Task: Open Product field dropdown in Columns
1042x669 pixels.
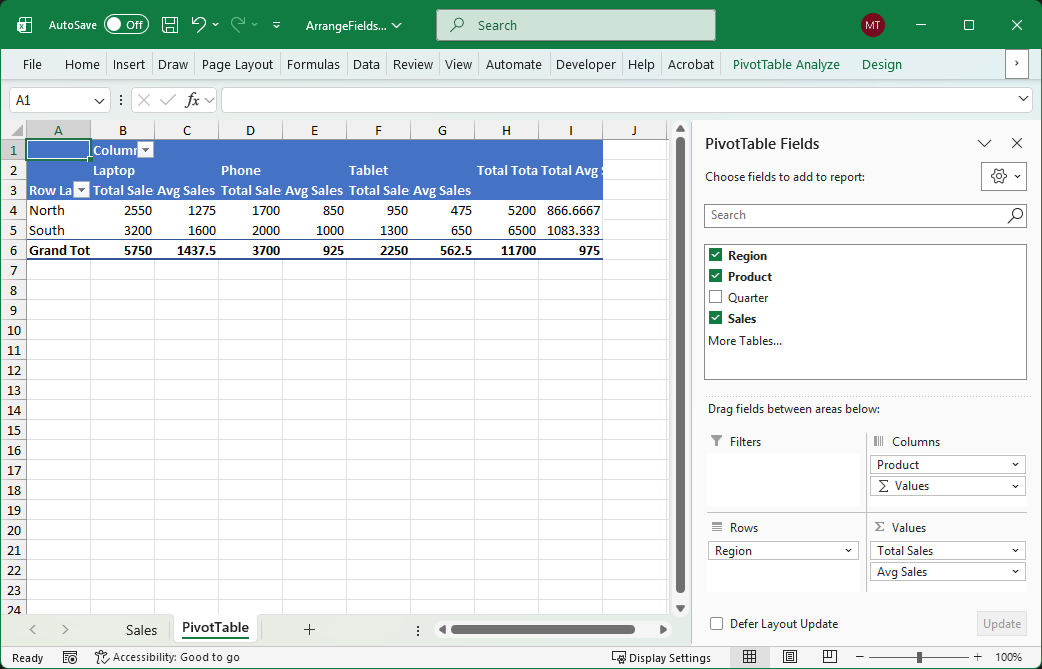Action: (x=1015, y=465)
